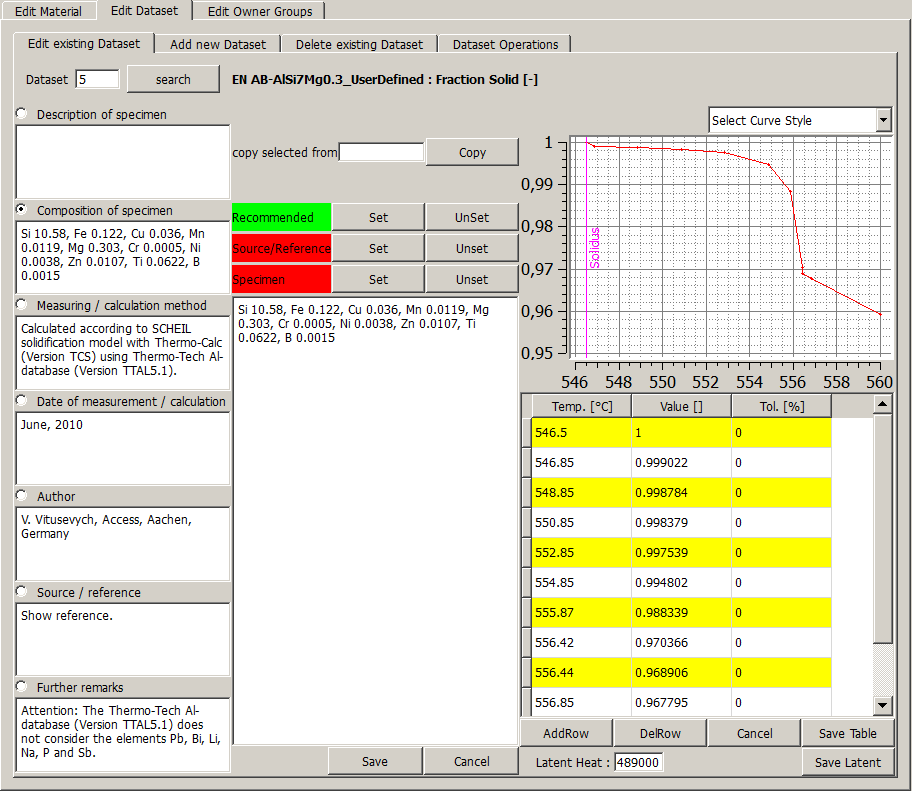The image size is (912, 791).
Task: Select the Further remarks radio button
Action: click(22, 687)
